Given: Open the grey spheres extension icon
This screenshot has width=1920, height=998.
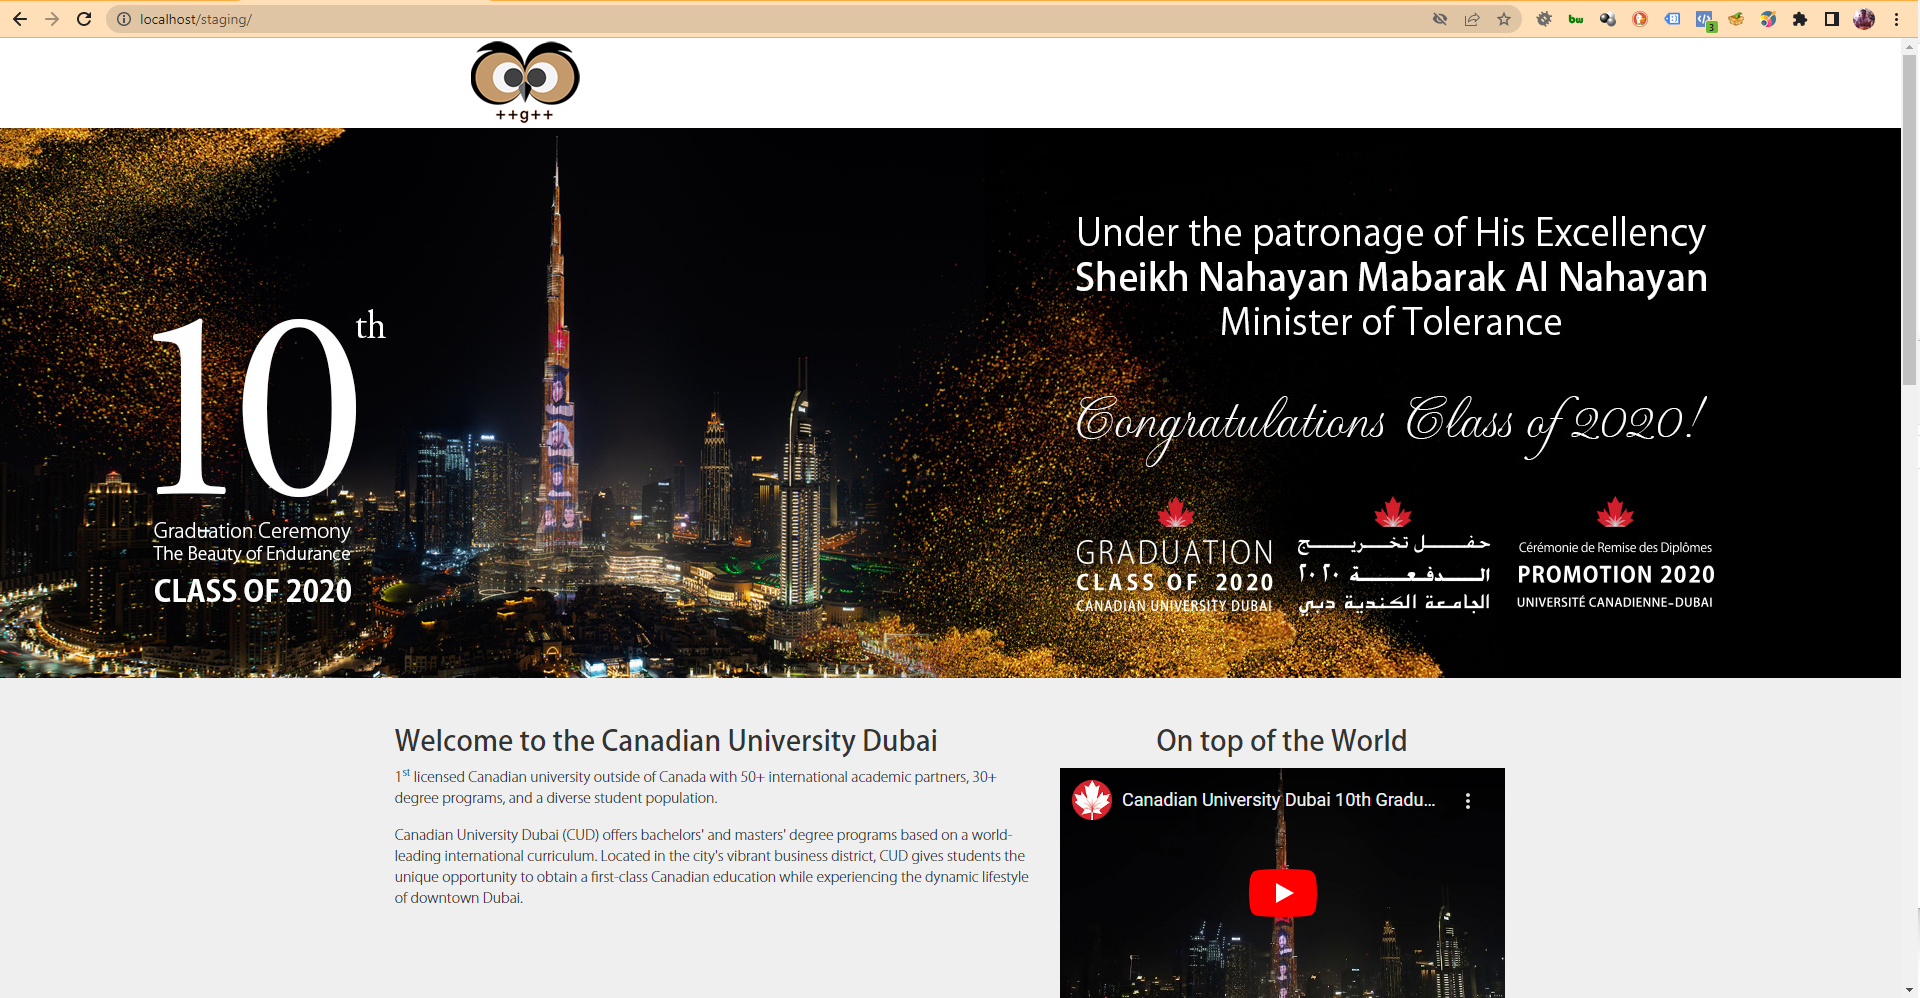Looking at the screenshot, I should 1608,19.
